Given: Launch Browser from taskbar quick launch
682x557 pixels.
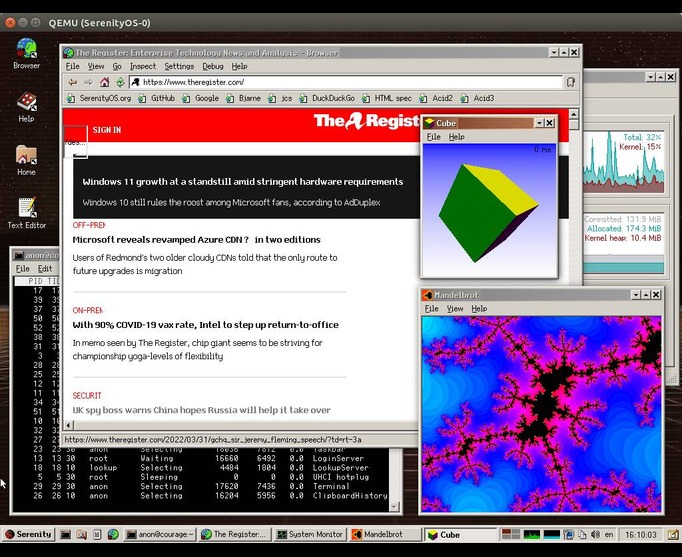Looking at the screenshot, I should (x=113, y=535).
